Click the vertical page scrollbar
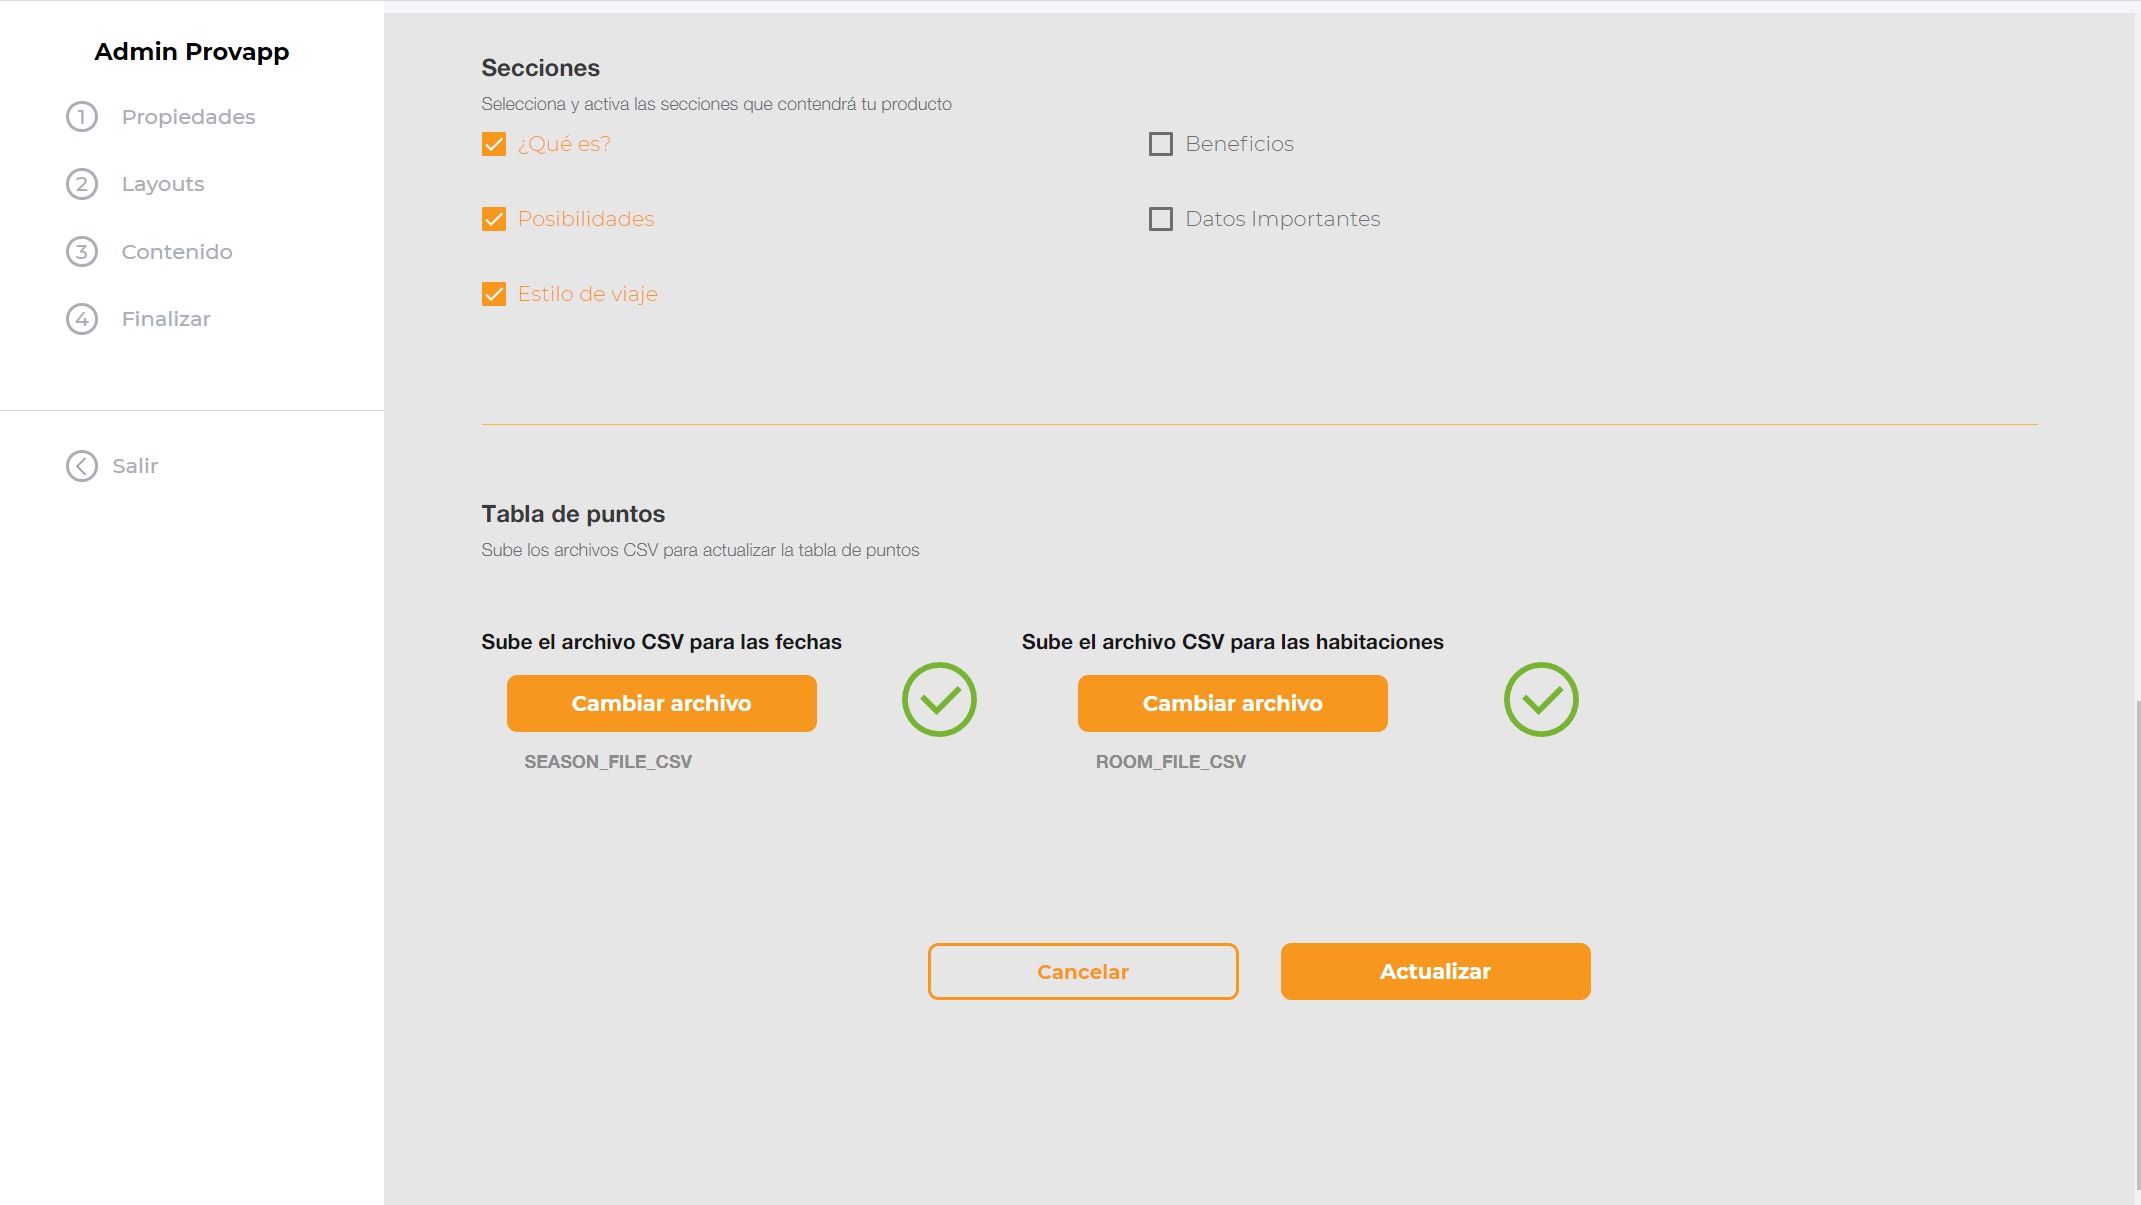This screenshot has width=2141, height=1205. (2138, 945)
